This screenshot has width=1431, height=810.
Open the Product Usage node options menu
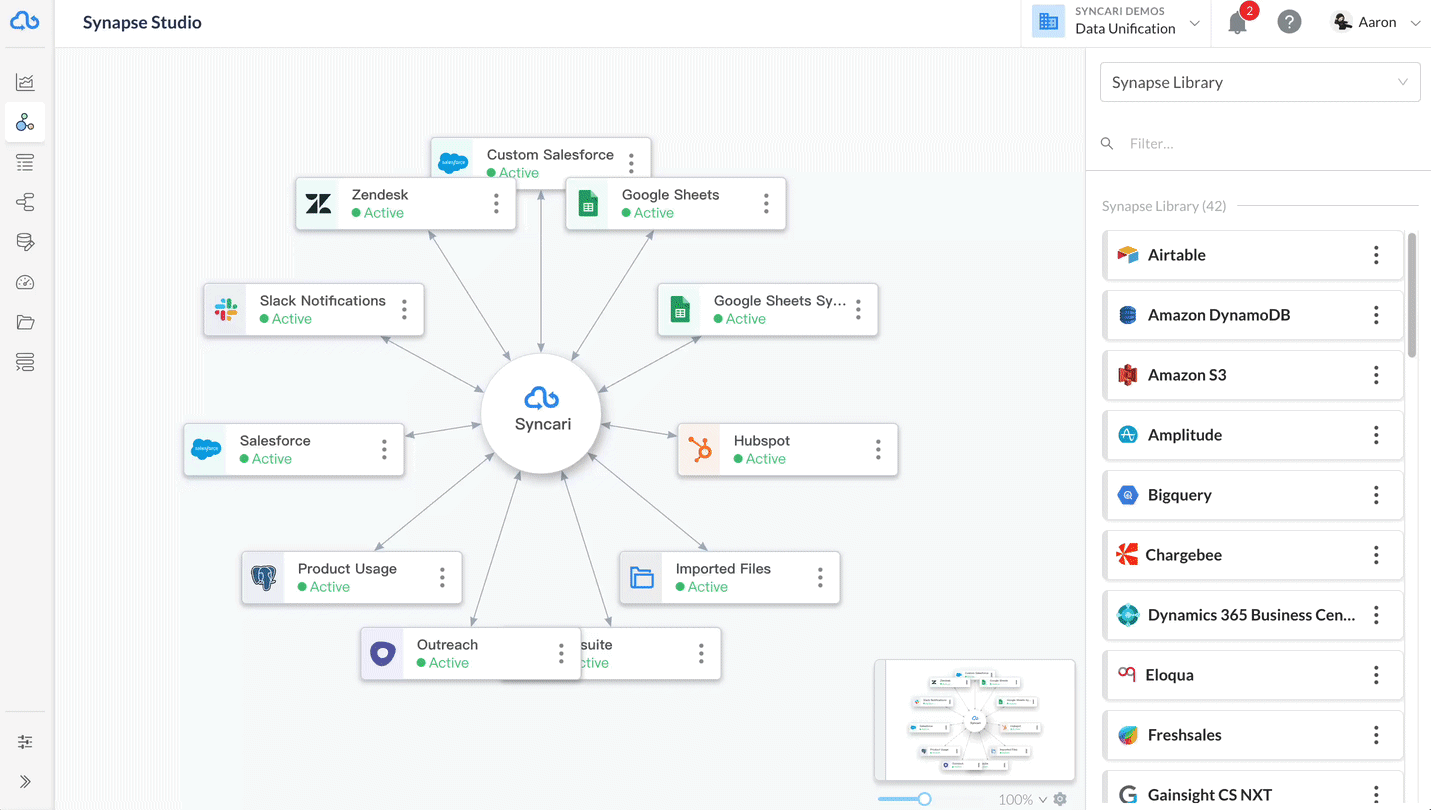[x=442, y=578]
